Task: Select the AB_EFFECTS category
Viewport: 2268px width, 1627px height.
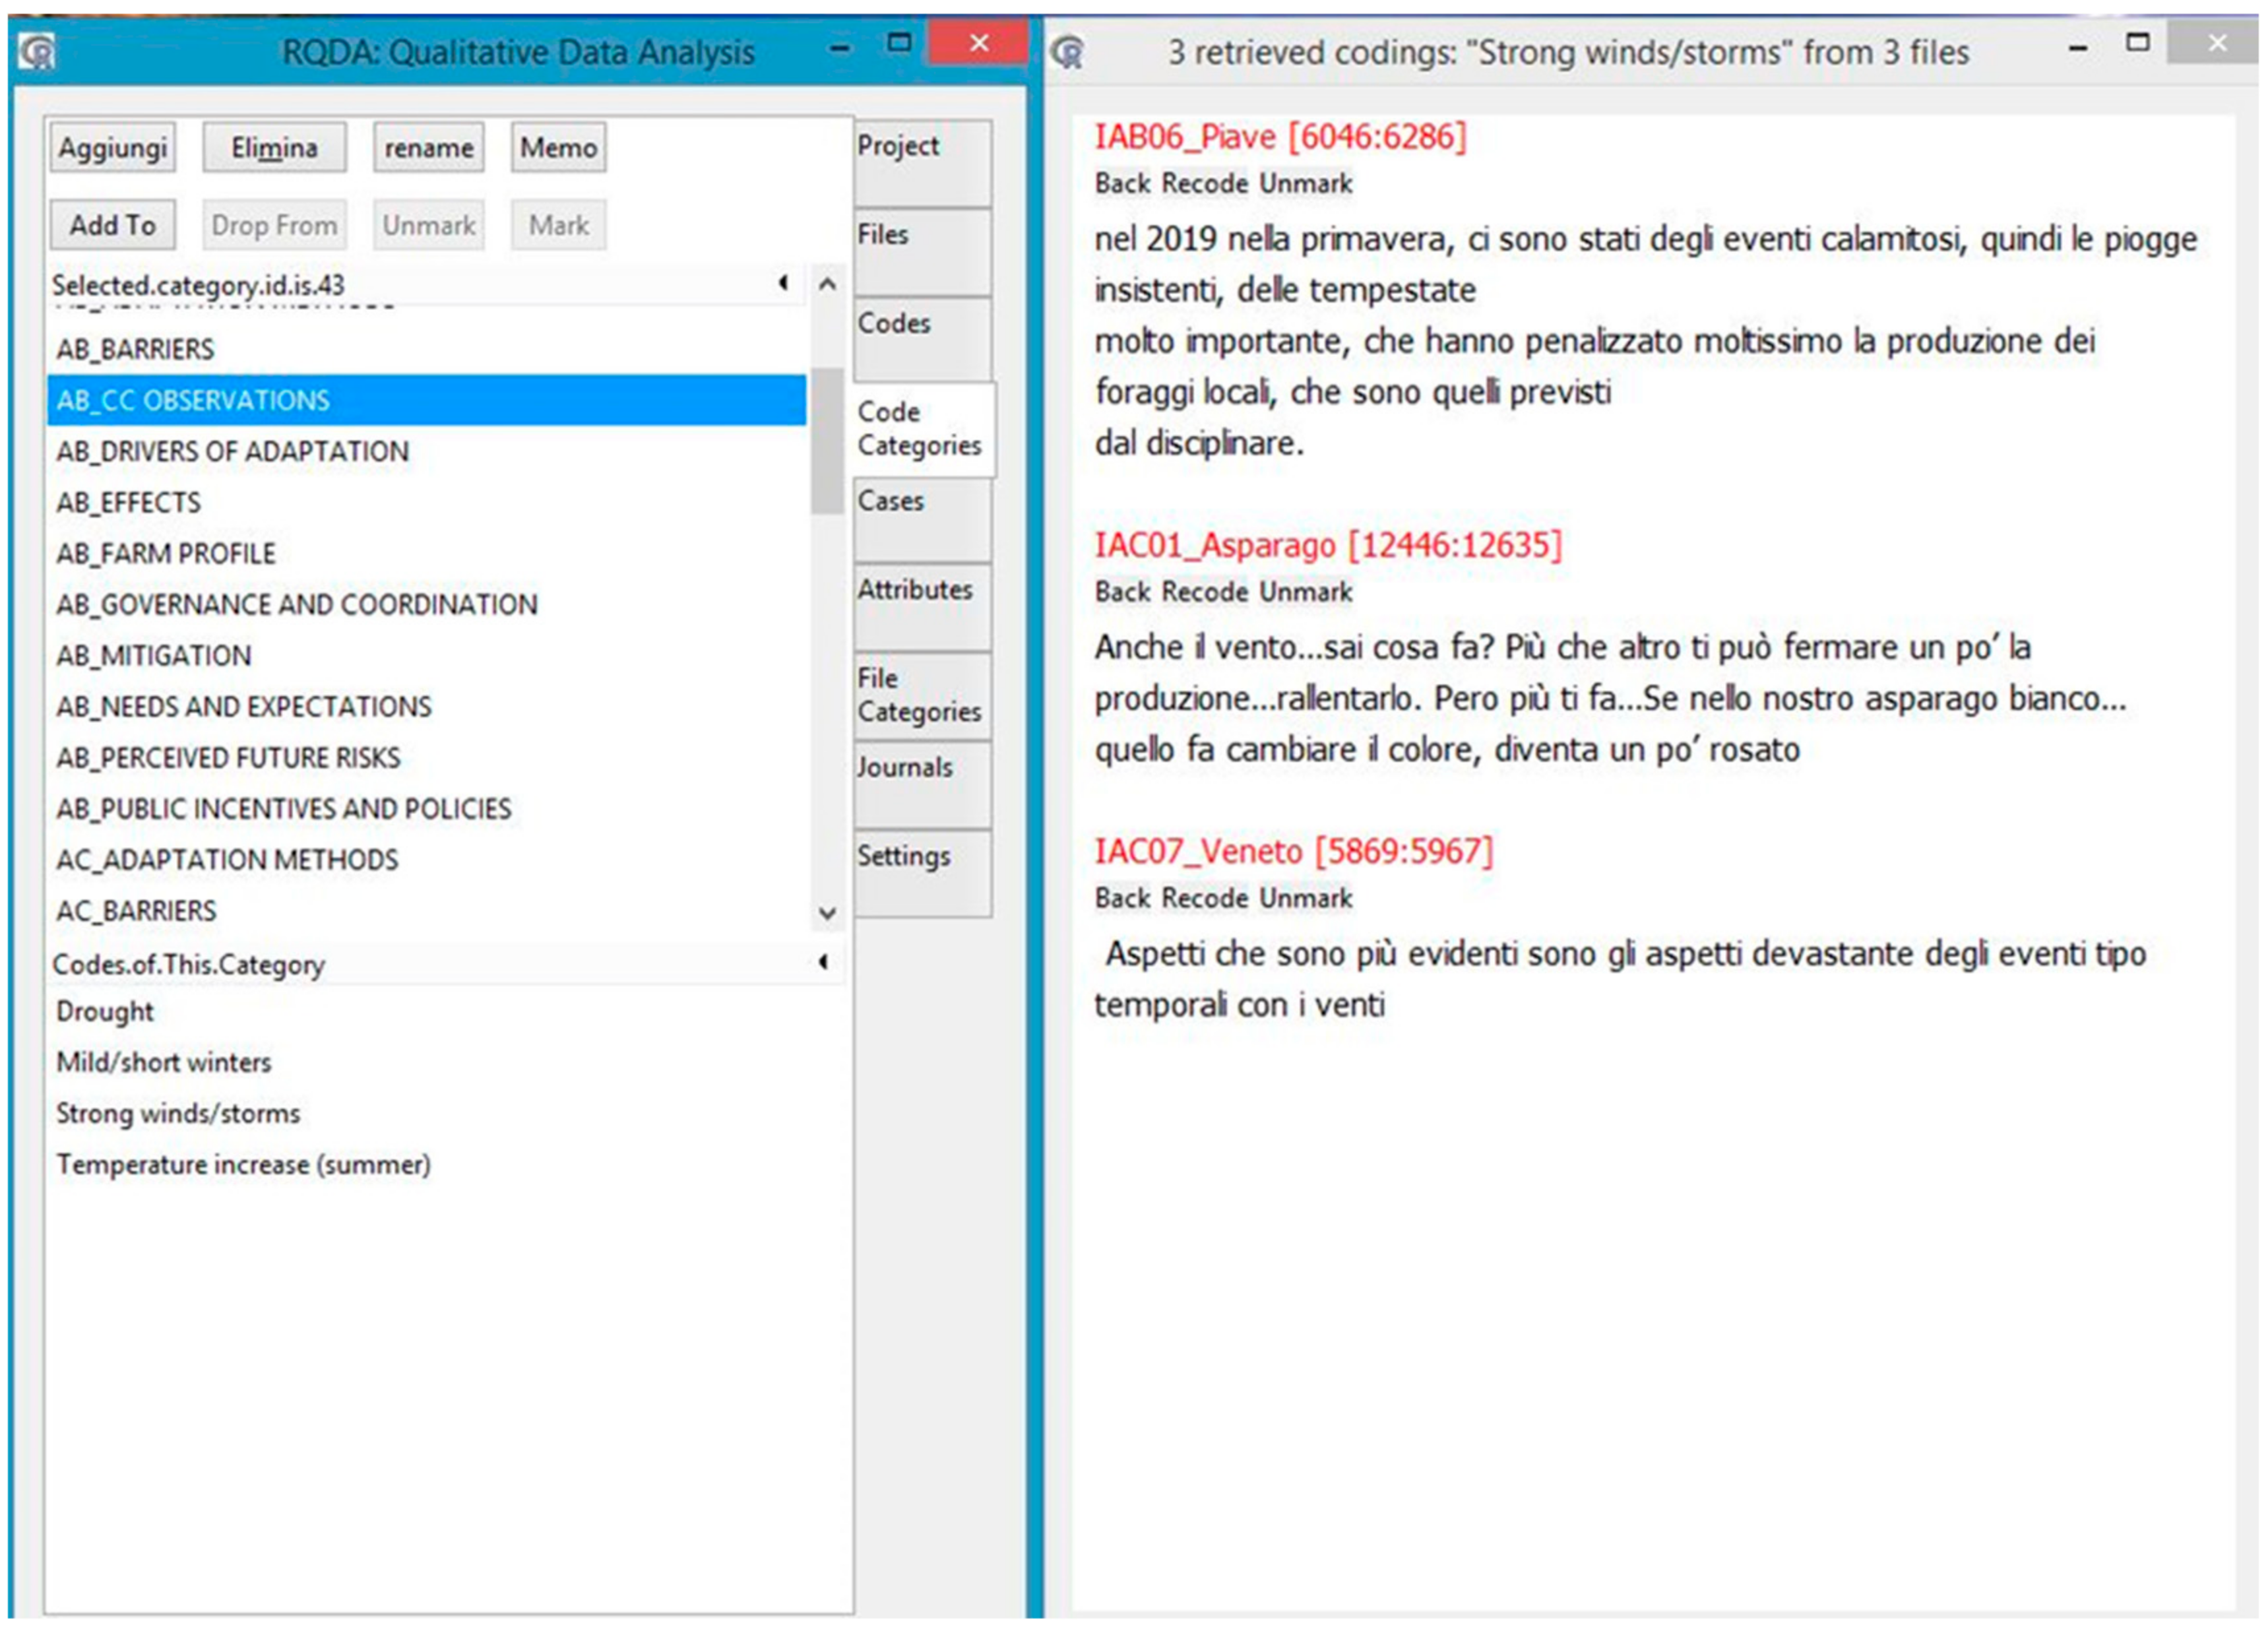Action: pyautogui.click(x=129, y=502)
